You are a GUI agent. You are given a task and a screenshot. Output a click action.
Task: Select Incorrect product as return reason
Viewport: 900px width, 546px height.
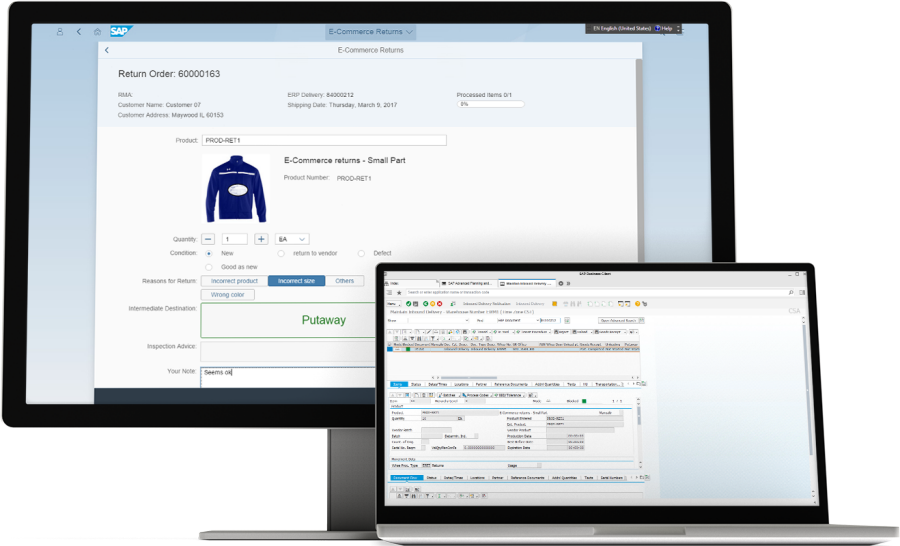coord(234,281)
